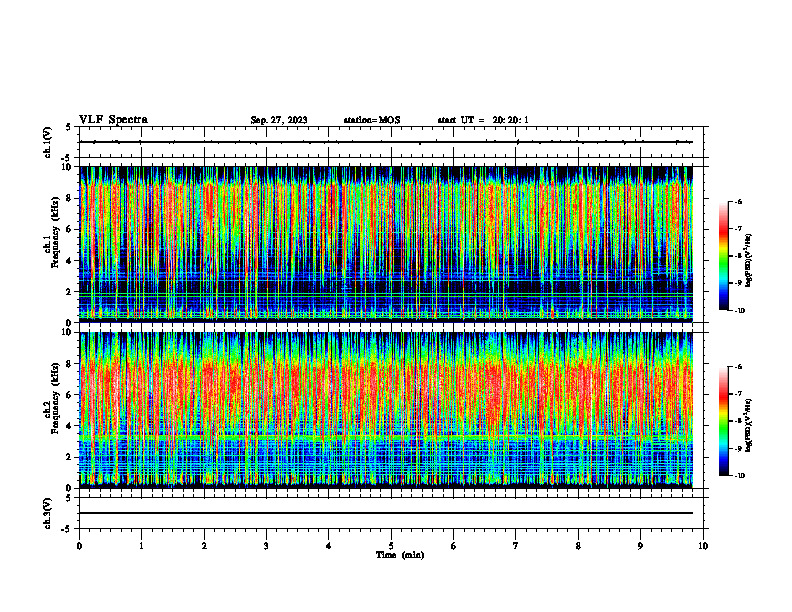Image resolution: width=792 pixels, height=612 pixels.
Task: Click the "VLF Spectra" plot title
Action: [x=113, y=120]
